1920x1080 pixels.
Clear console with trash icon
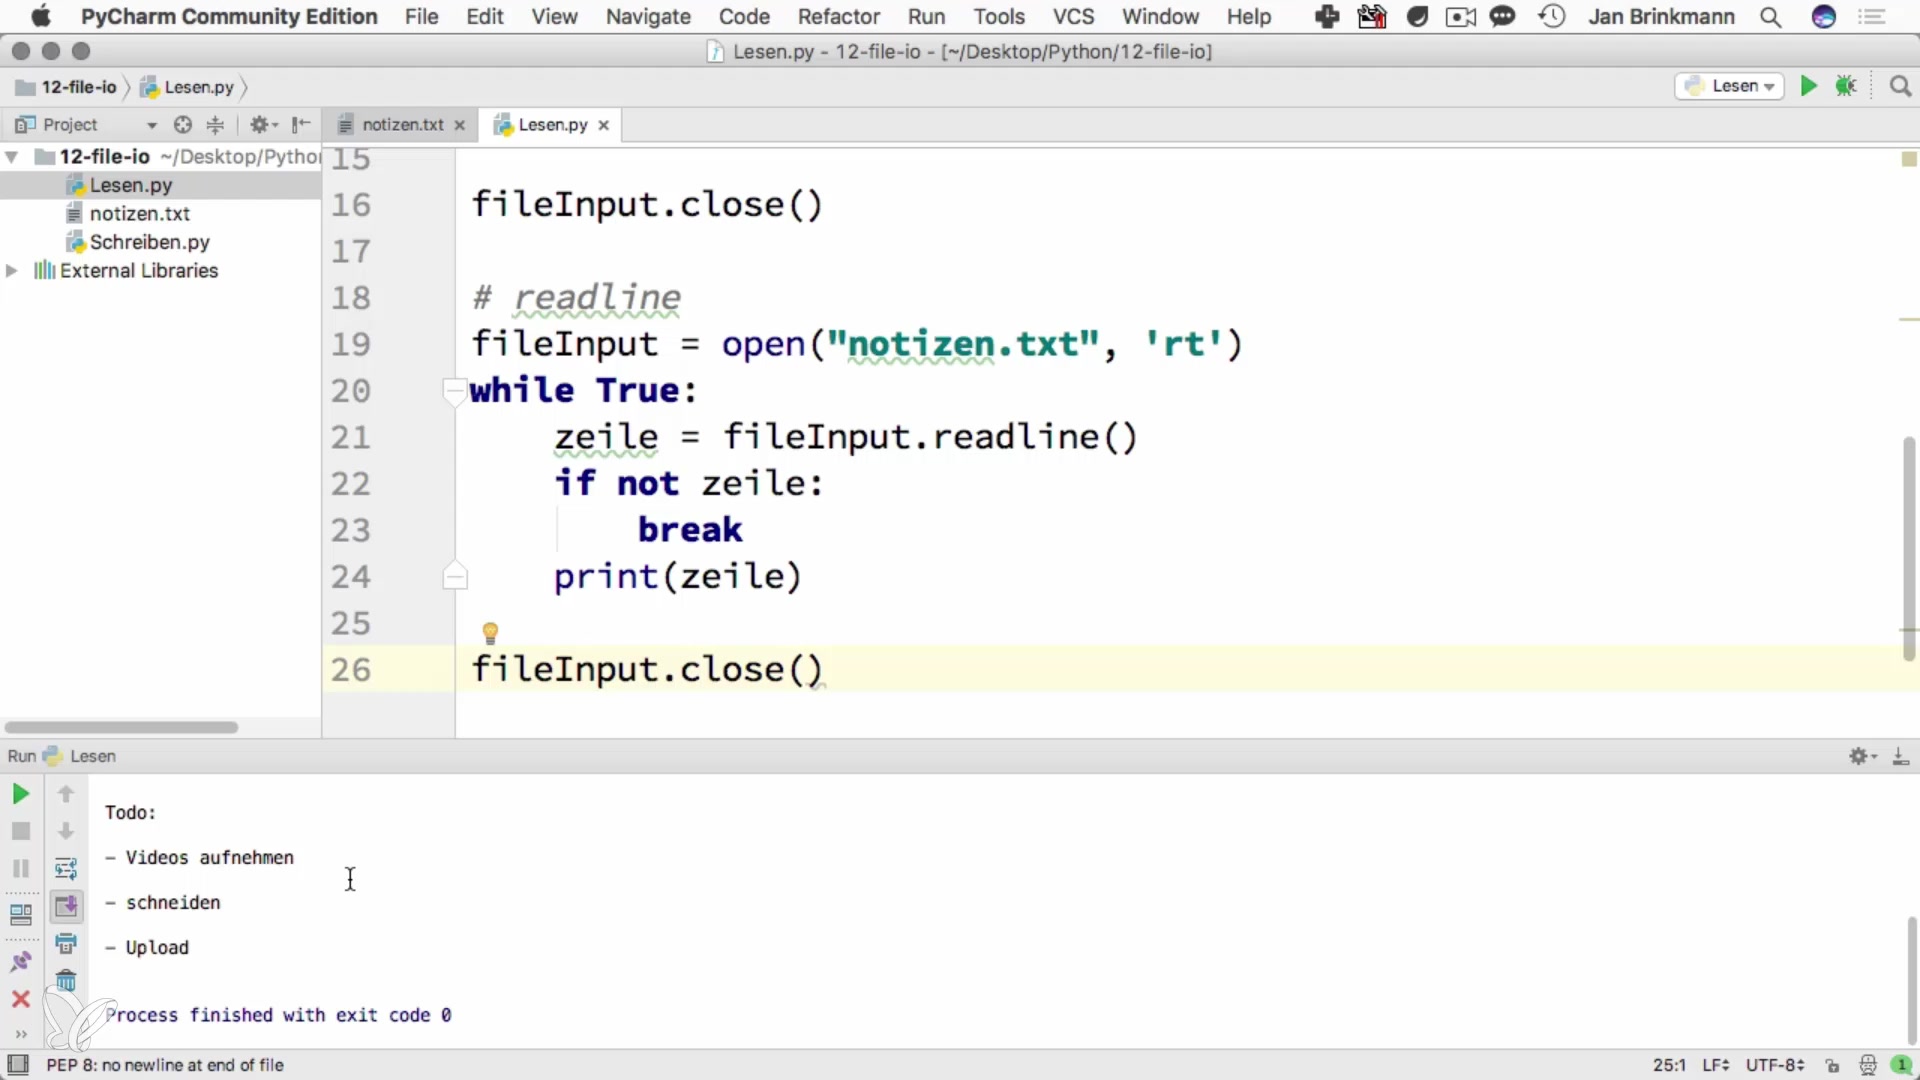click(x=66, y=980)
